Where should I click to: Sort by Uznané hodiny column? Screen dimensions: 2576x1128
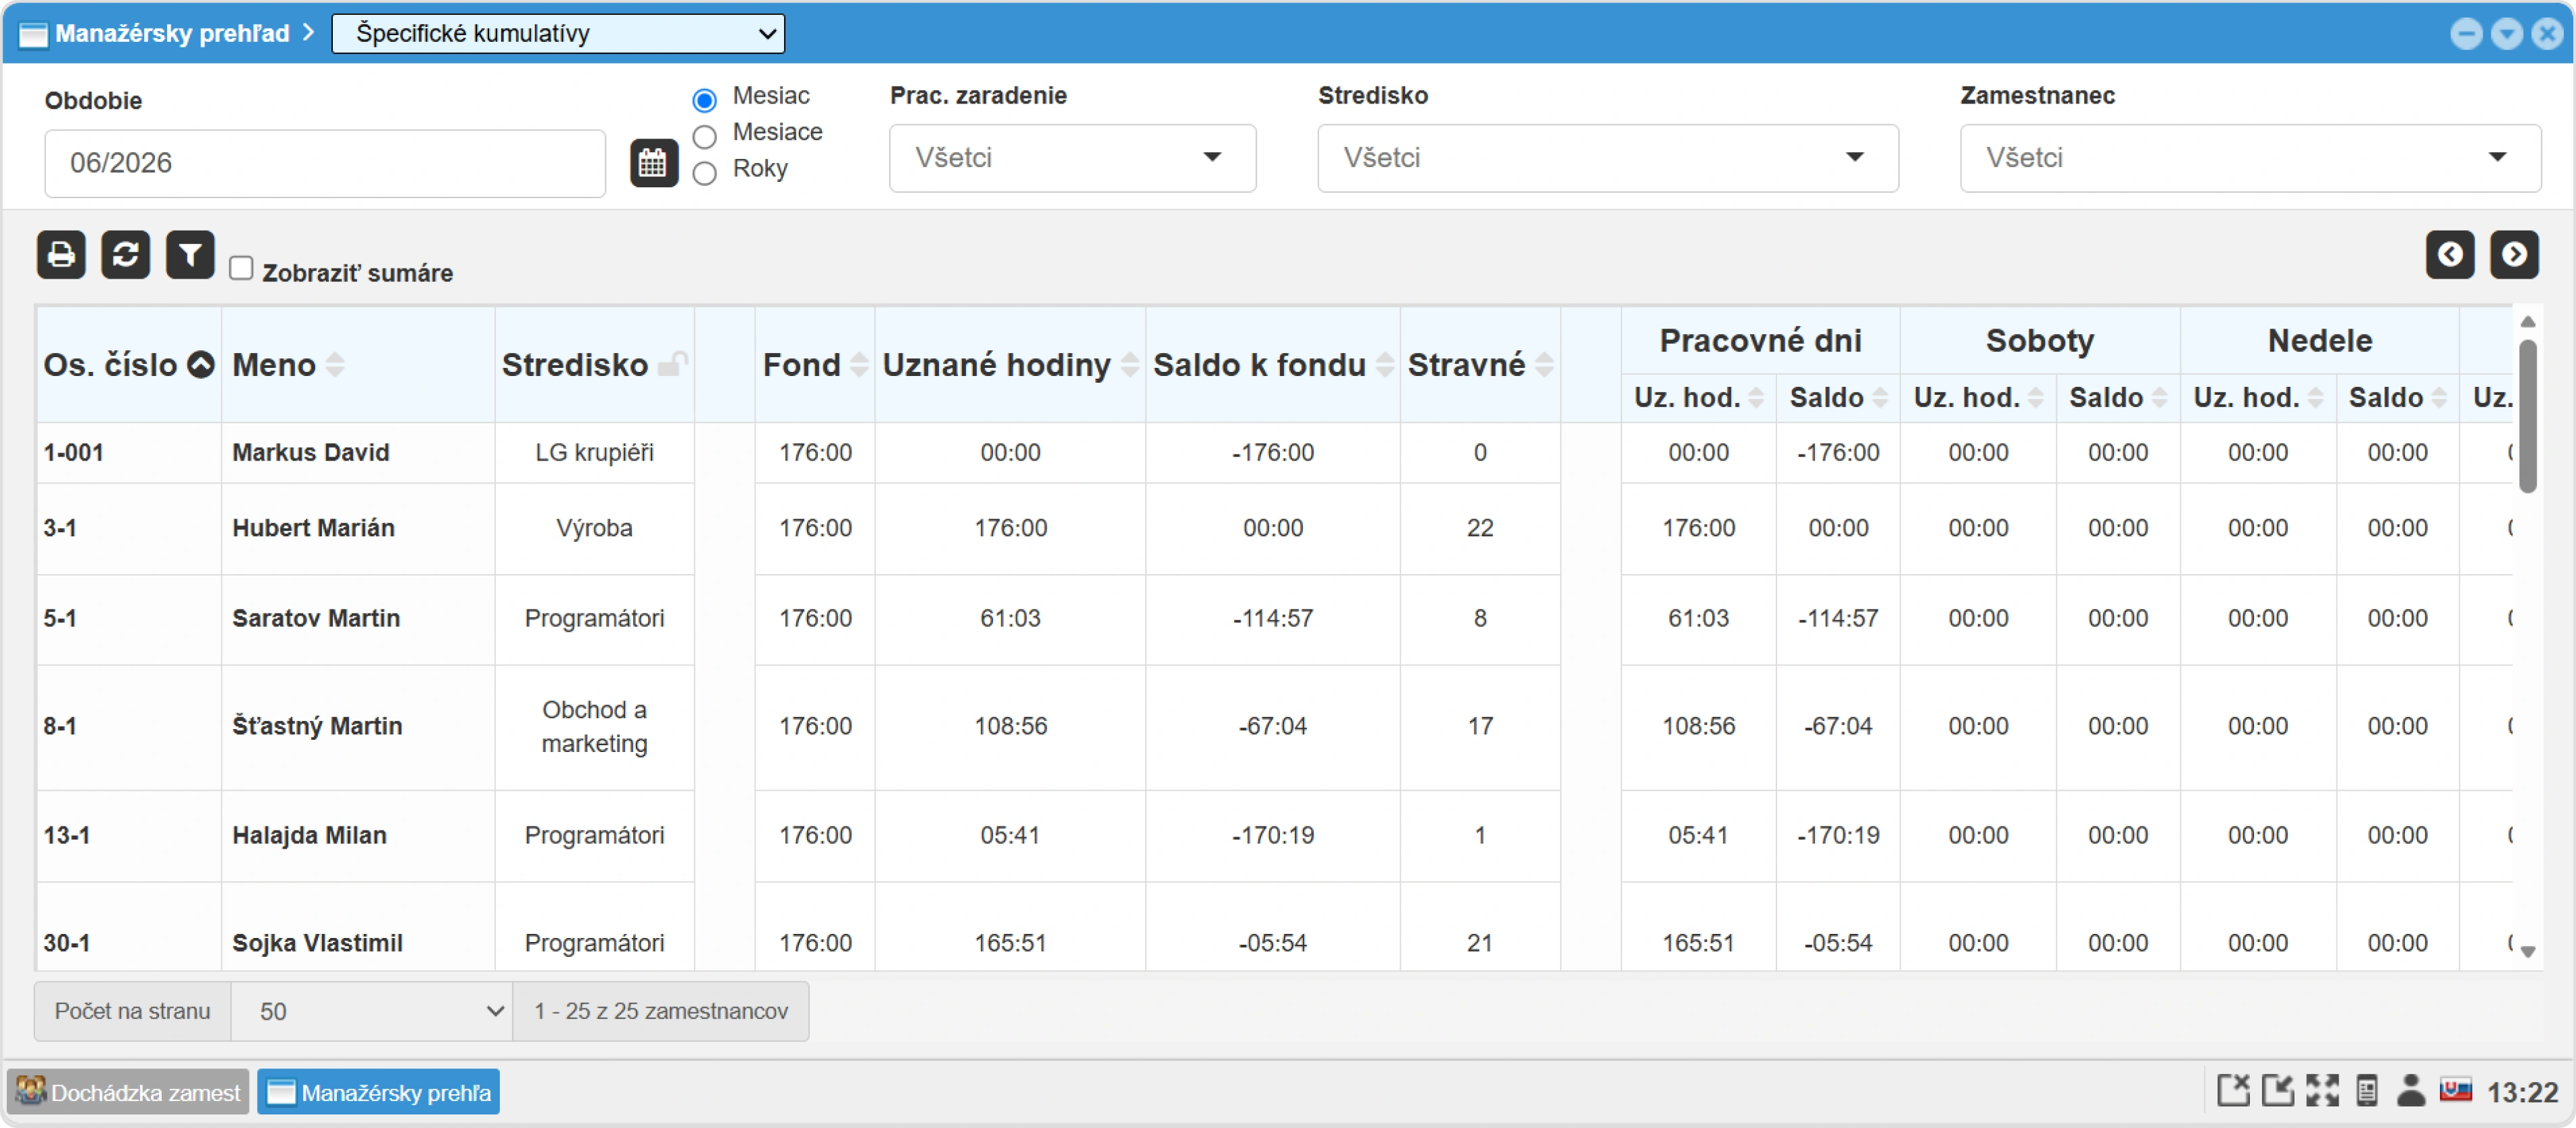point(1130,365)
